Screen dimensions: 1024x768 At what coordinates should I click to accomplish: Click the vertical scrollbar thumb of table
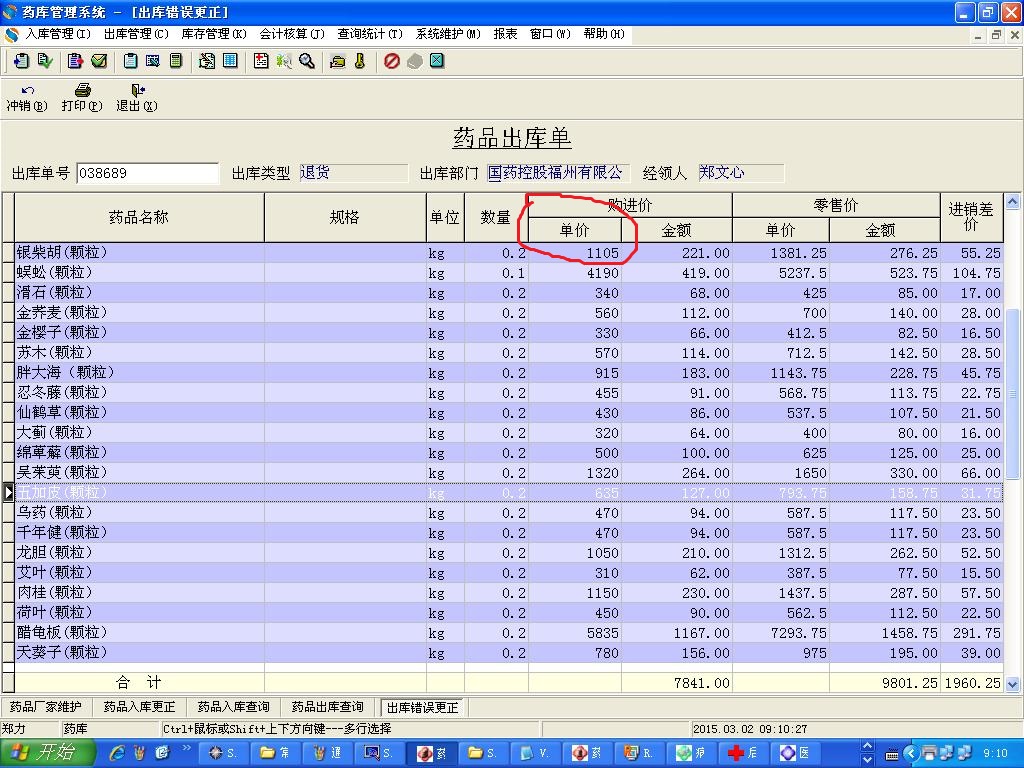point(1012,393)
